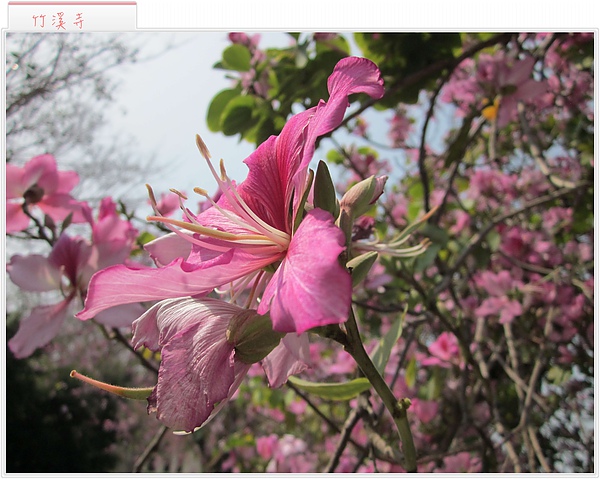Click the pink orchid tree flower photo
The image size is (600, 479).
(300, 252)
